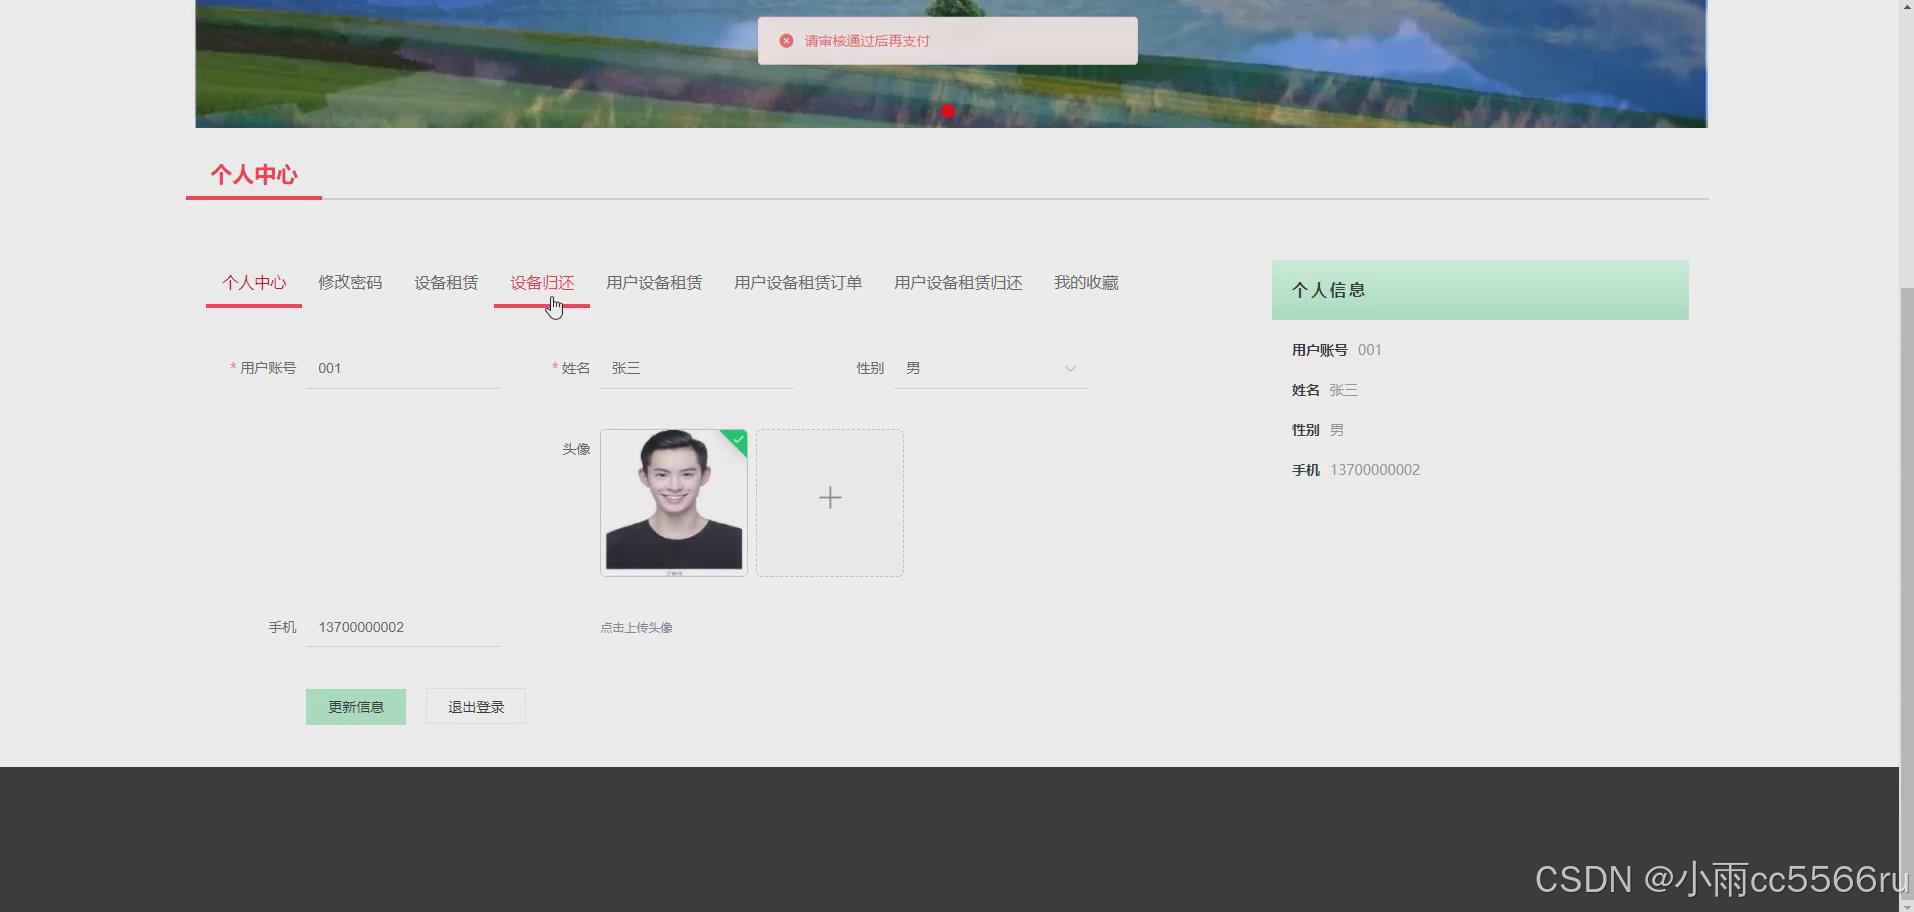The image size is (1914, 912).
Task: Select the red carousel indicator dot
Action: tap(946, 111)
